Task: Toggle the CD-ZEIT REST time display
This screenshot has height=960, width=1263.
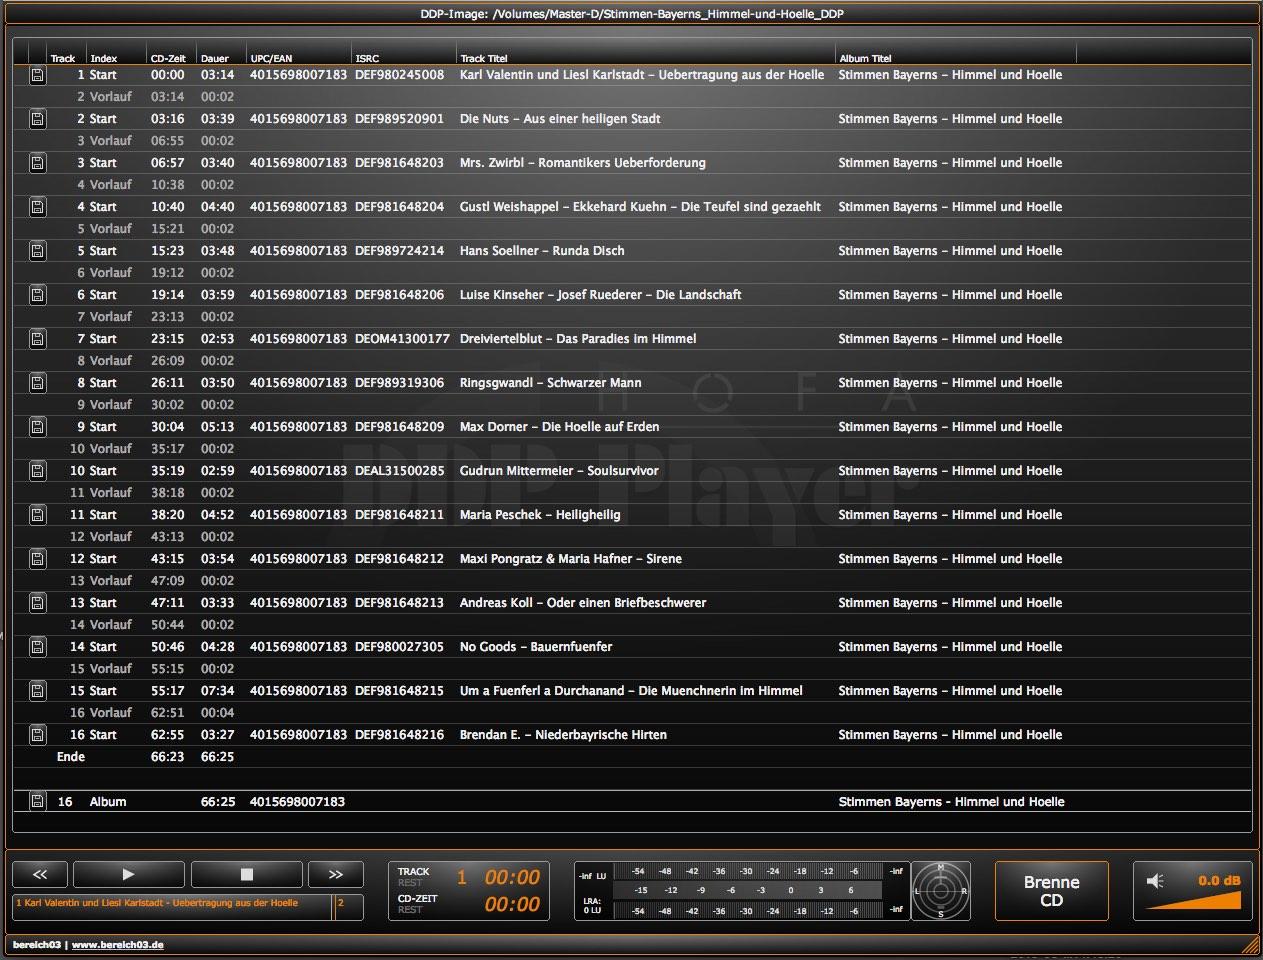Action: (417, 904)
